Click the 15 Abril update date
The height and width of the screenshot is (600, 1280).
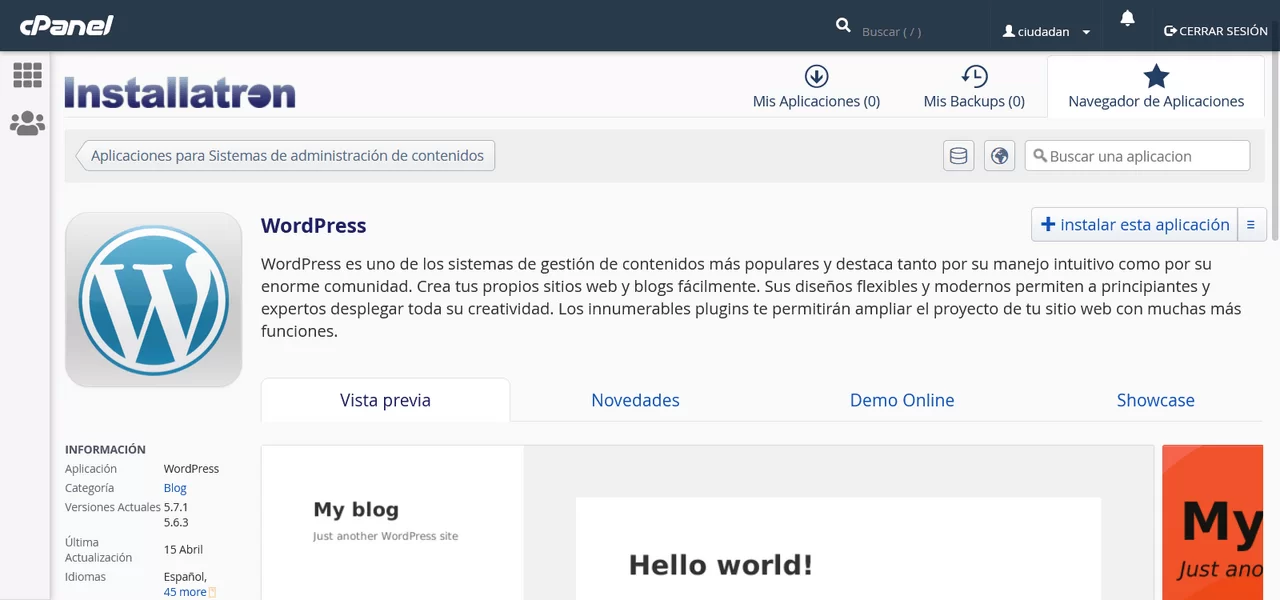[183, 550]
